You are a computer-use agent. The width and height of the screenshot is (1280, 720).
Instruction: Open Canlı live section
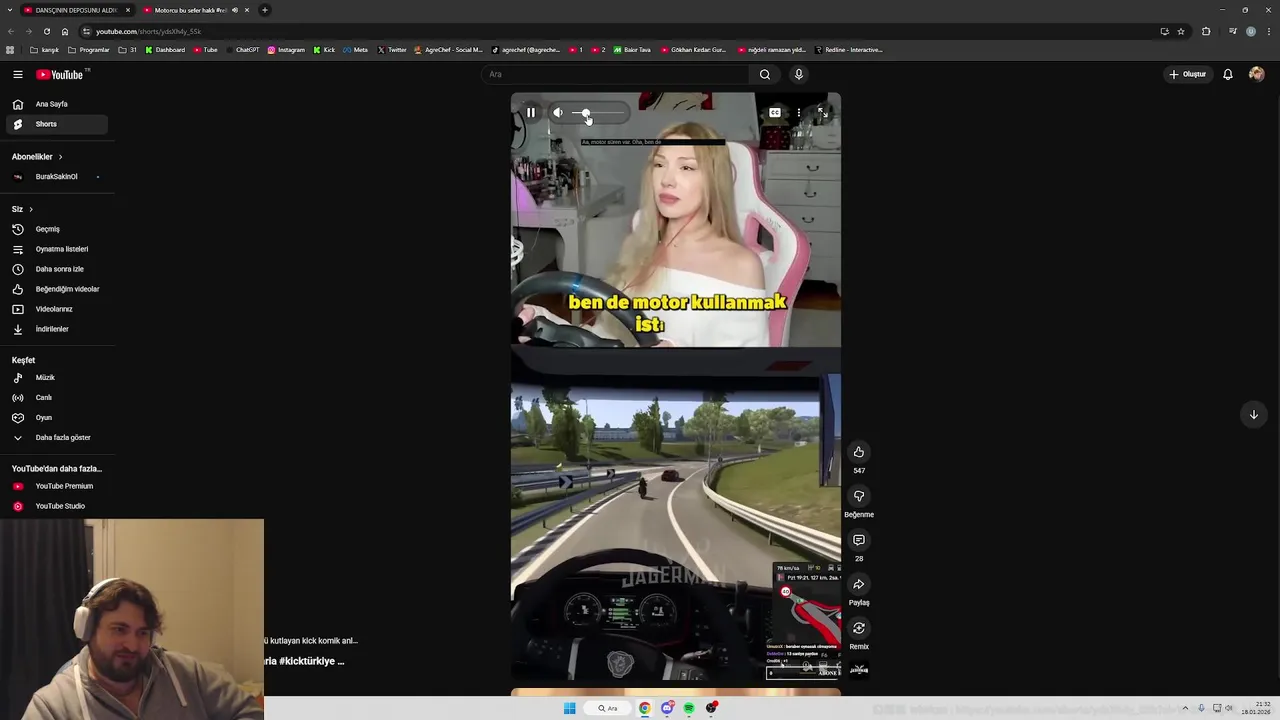pyautogui.click(x=56, y=398)
